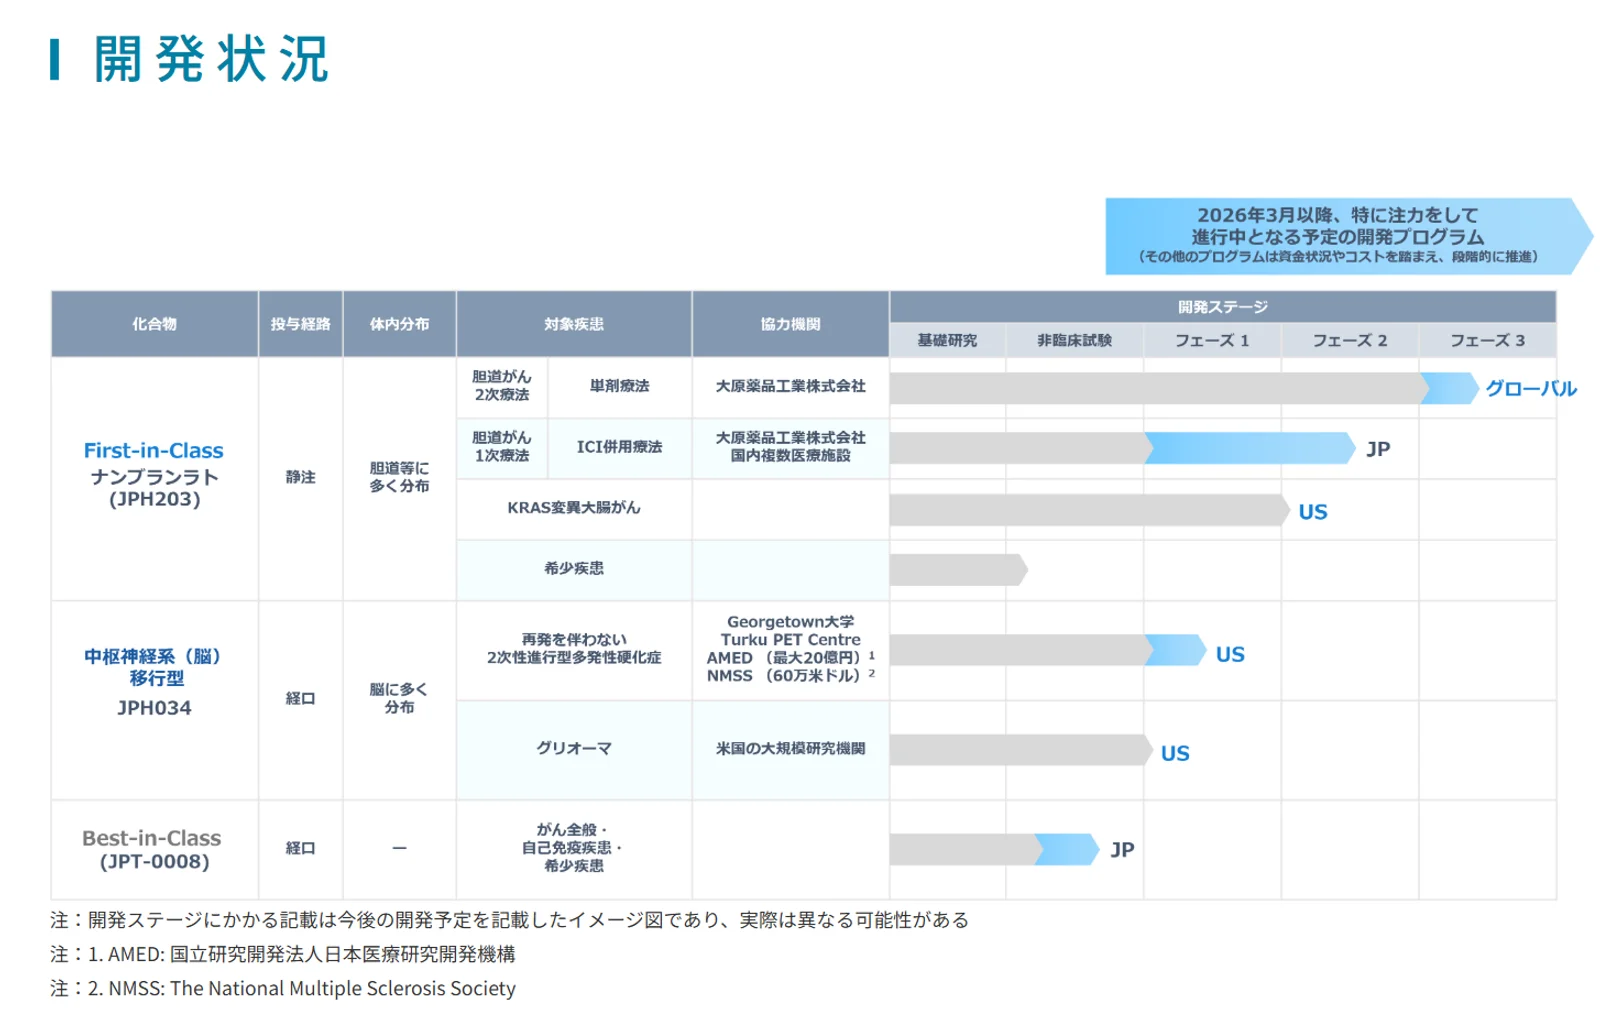Click the multiple sclerosis progress bar

(1048, 650)
